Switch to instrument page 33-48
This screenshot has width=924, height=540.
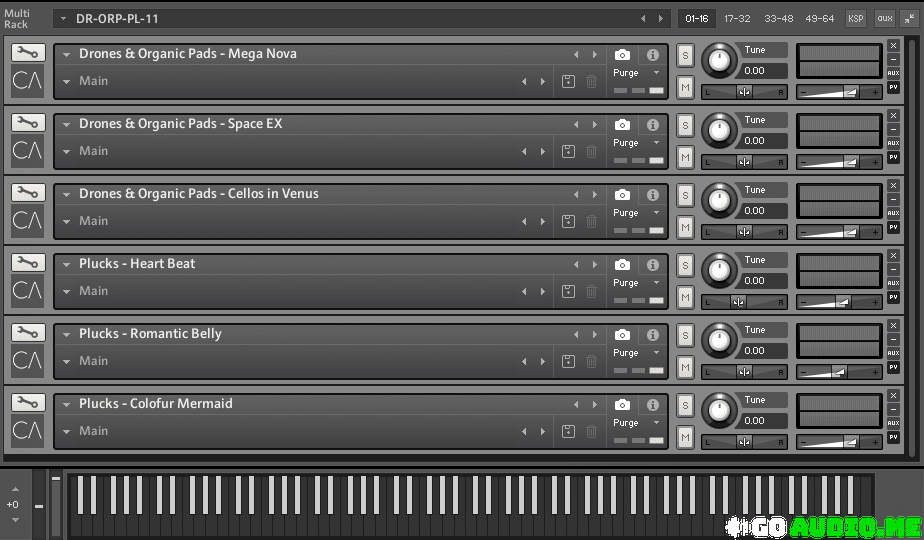778,19
